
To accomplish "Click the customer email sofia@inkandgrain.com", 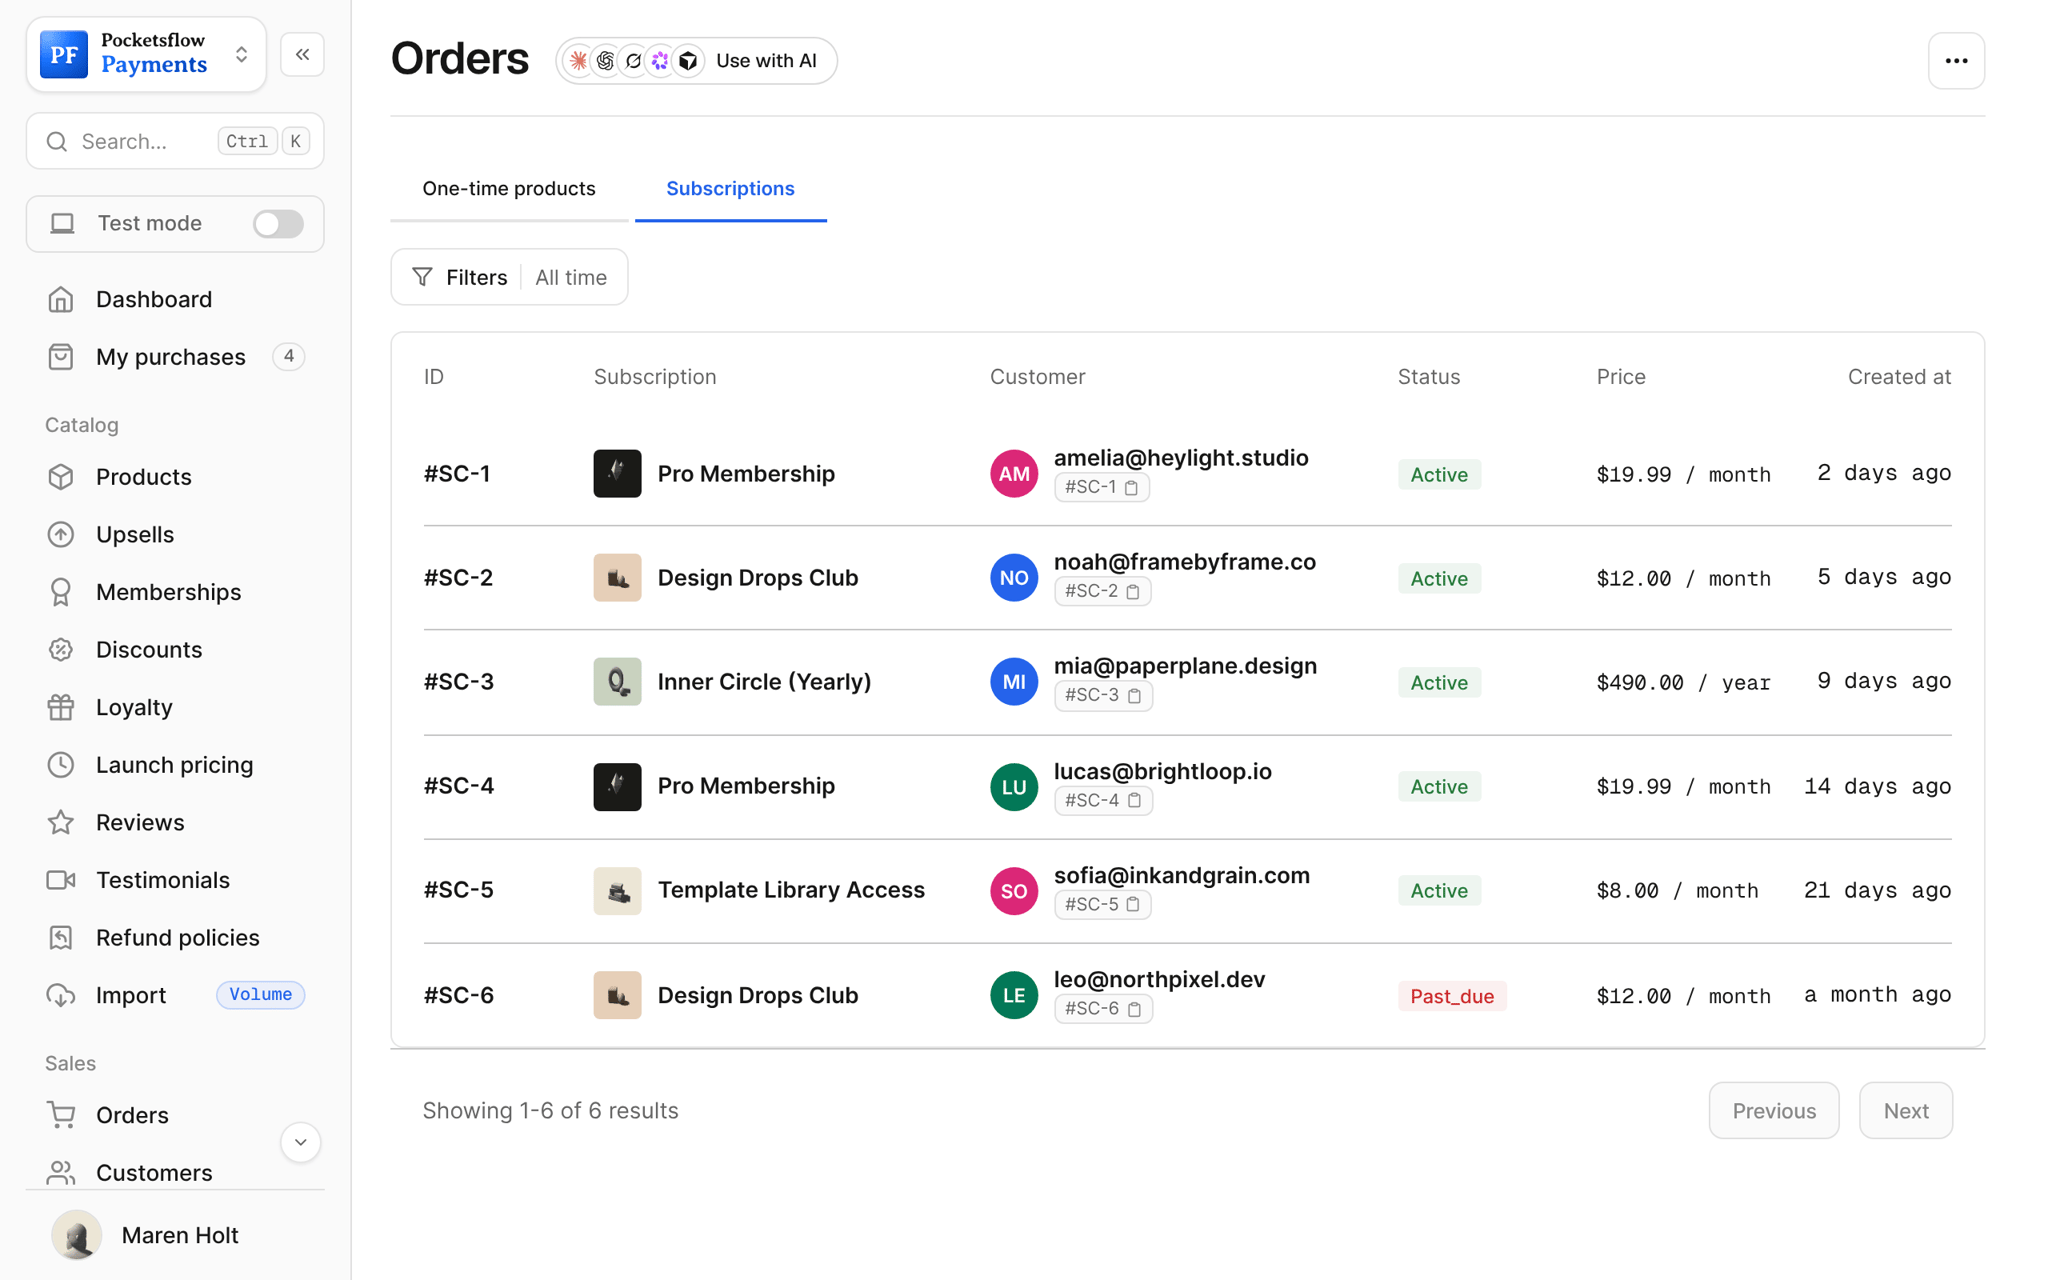I will coord(1181,875).
